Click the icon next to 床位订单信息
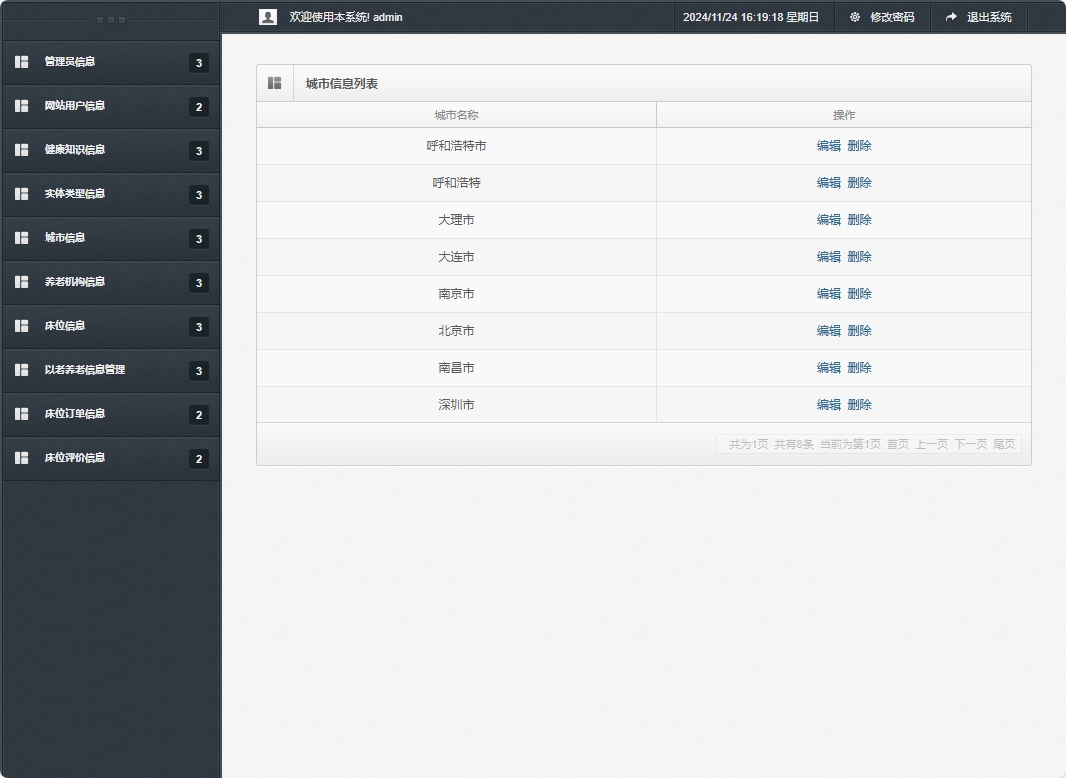1066x778 pixels. tap(22, 414)
